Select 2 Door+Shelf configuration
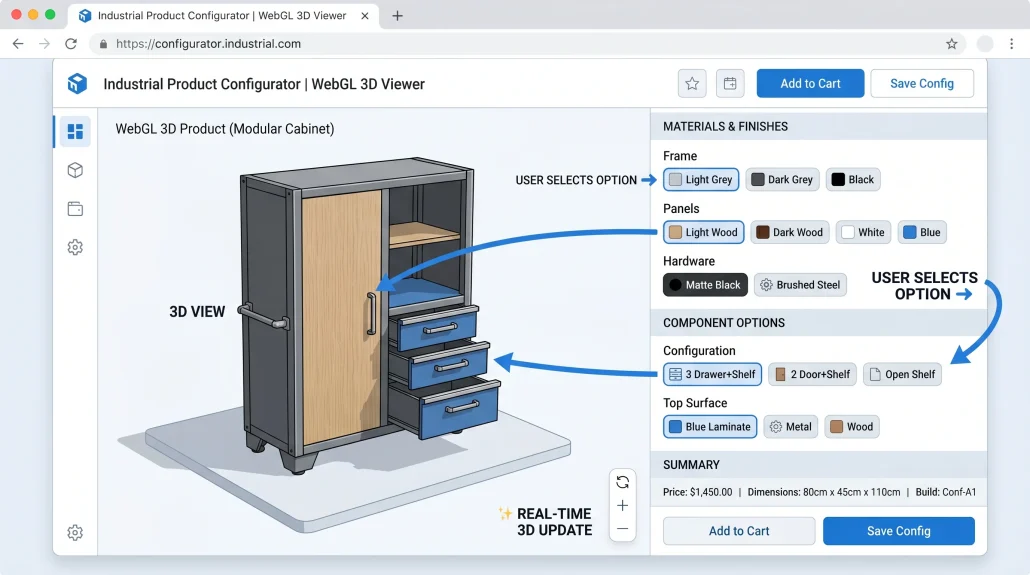This screenshot has width=1030, height=575. (x=812, y=374)
